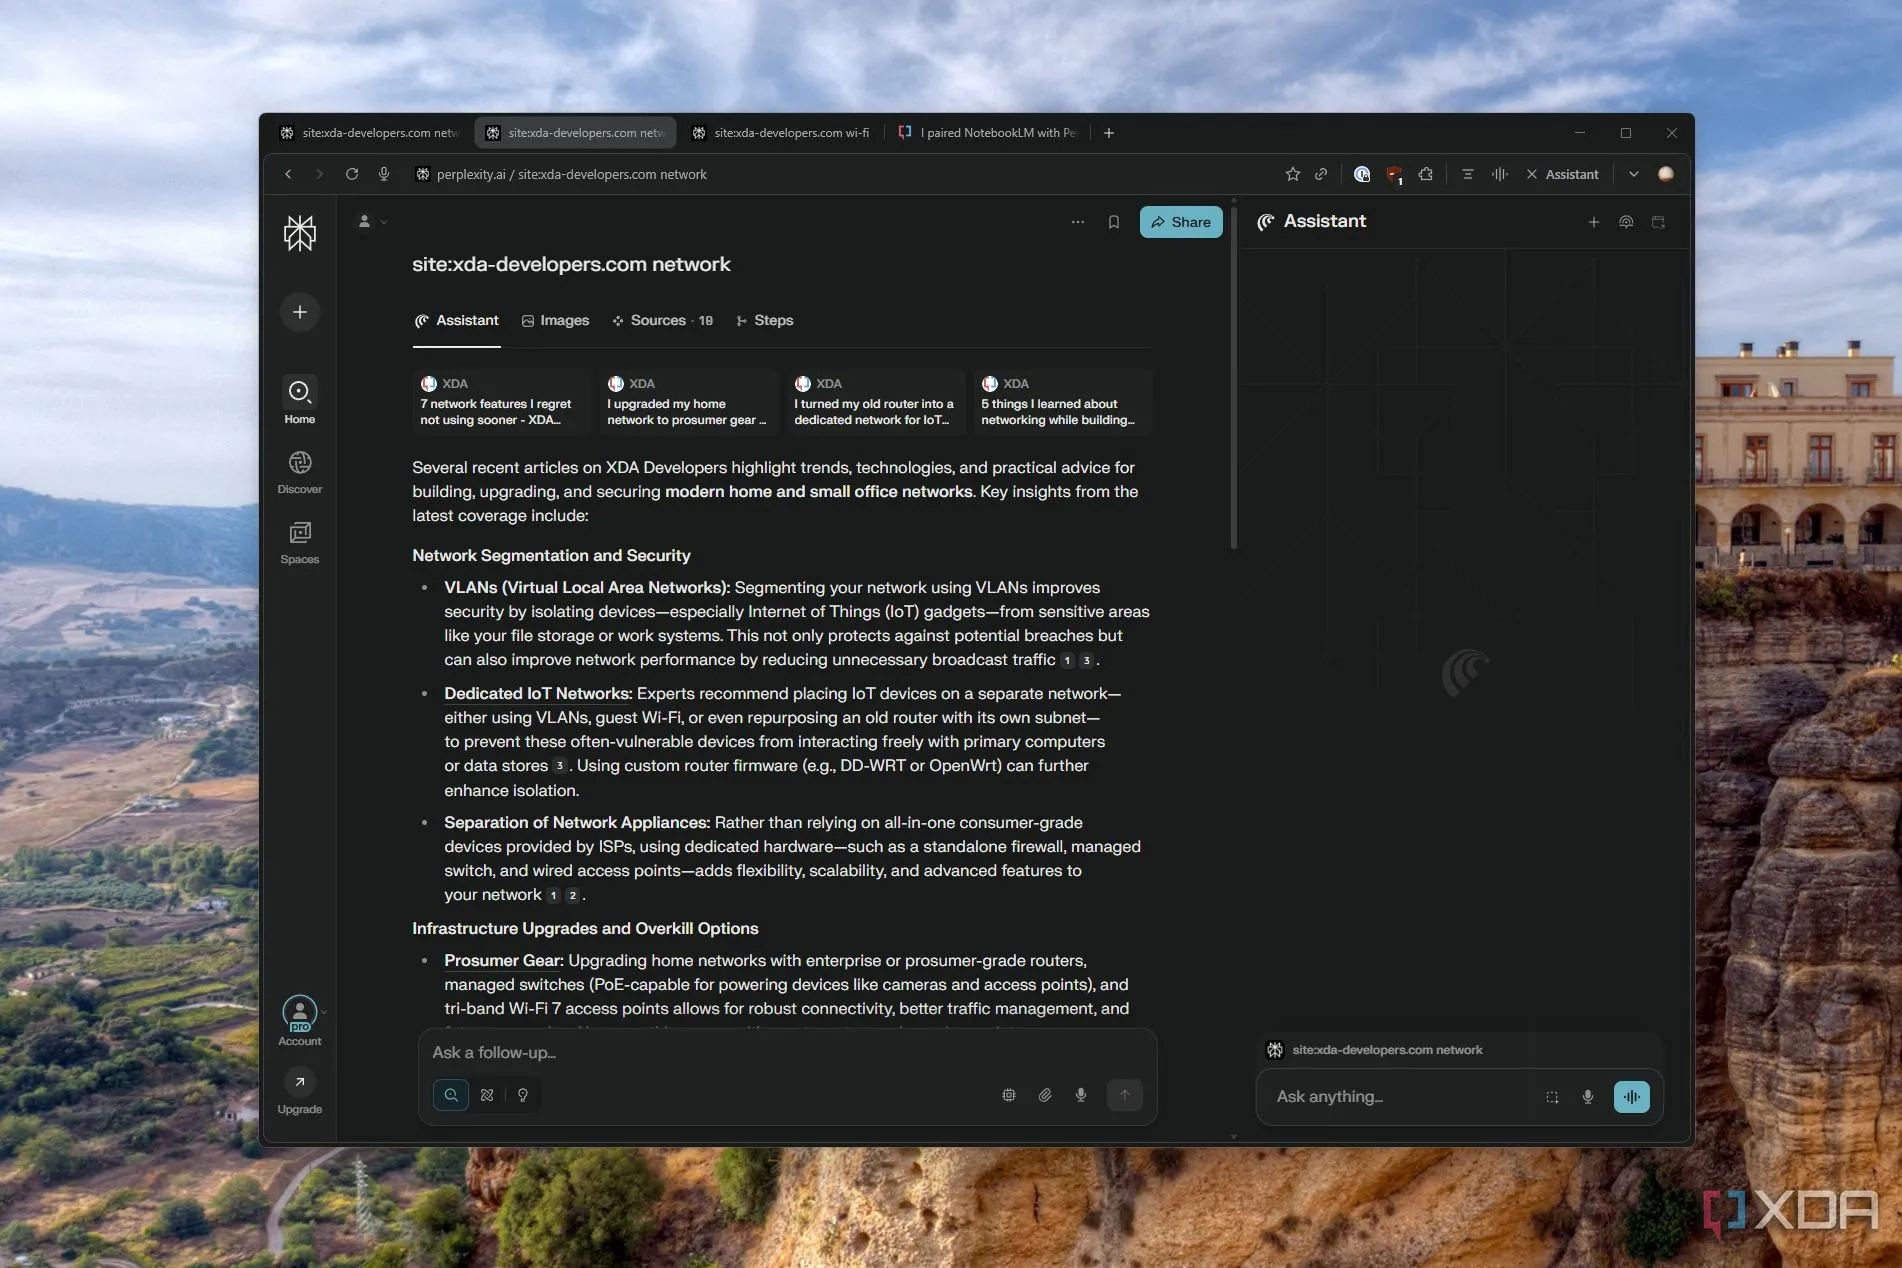Screen dimensions: 1902x1268
Task: Open the thread owner privacy dropdown
Action: pos(372,221)
